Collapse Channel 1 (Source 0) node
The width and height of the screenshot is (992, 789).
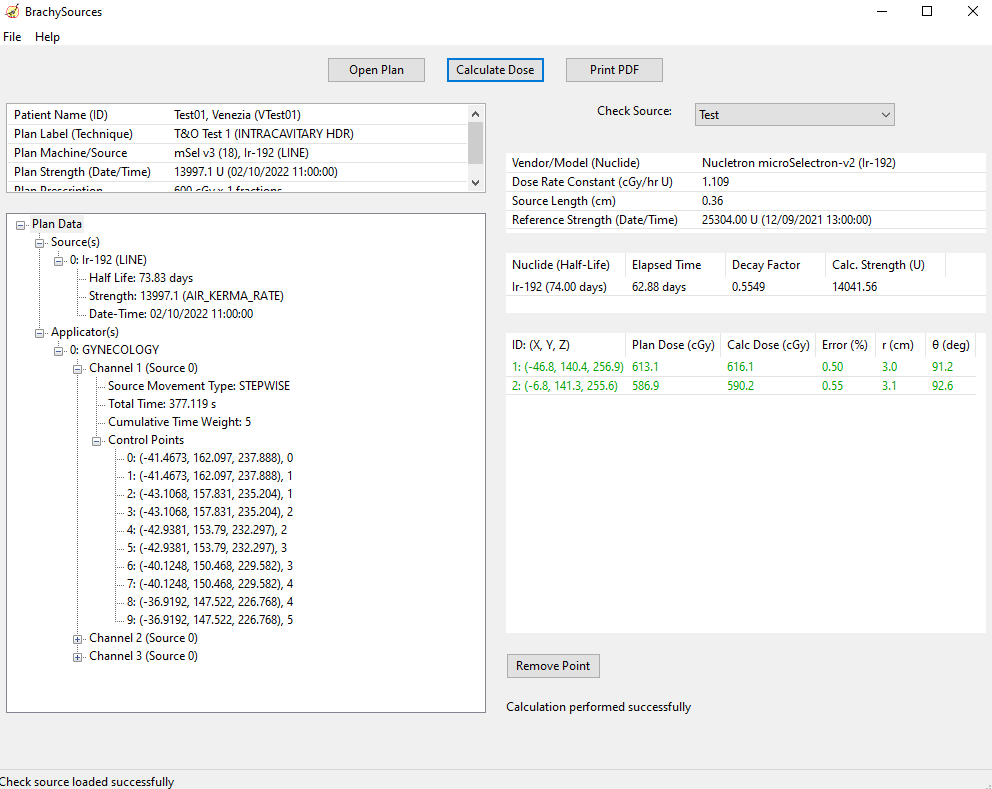pyautogui.click(x=77, y=369)
